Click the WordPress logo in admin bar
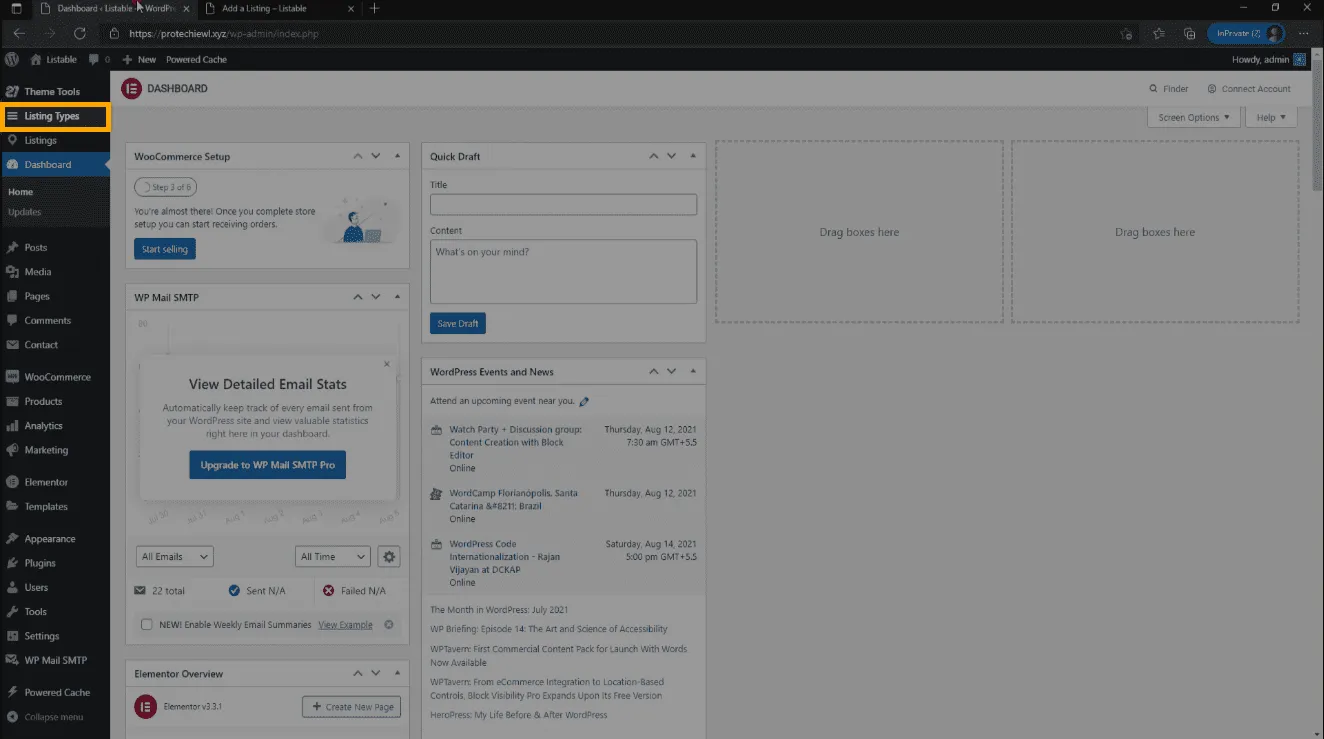The width and height of the screenshot is (1324, 739). tap(12, 60)
